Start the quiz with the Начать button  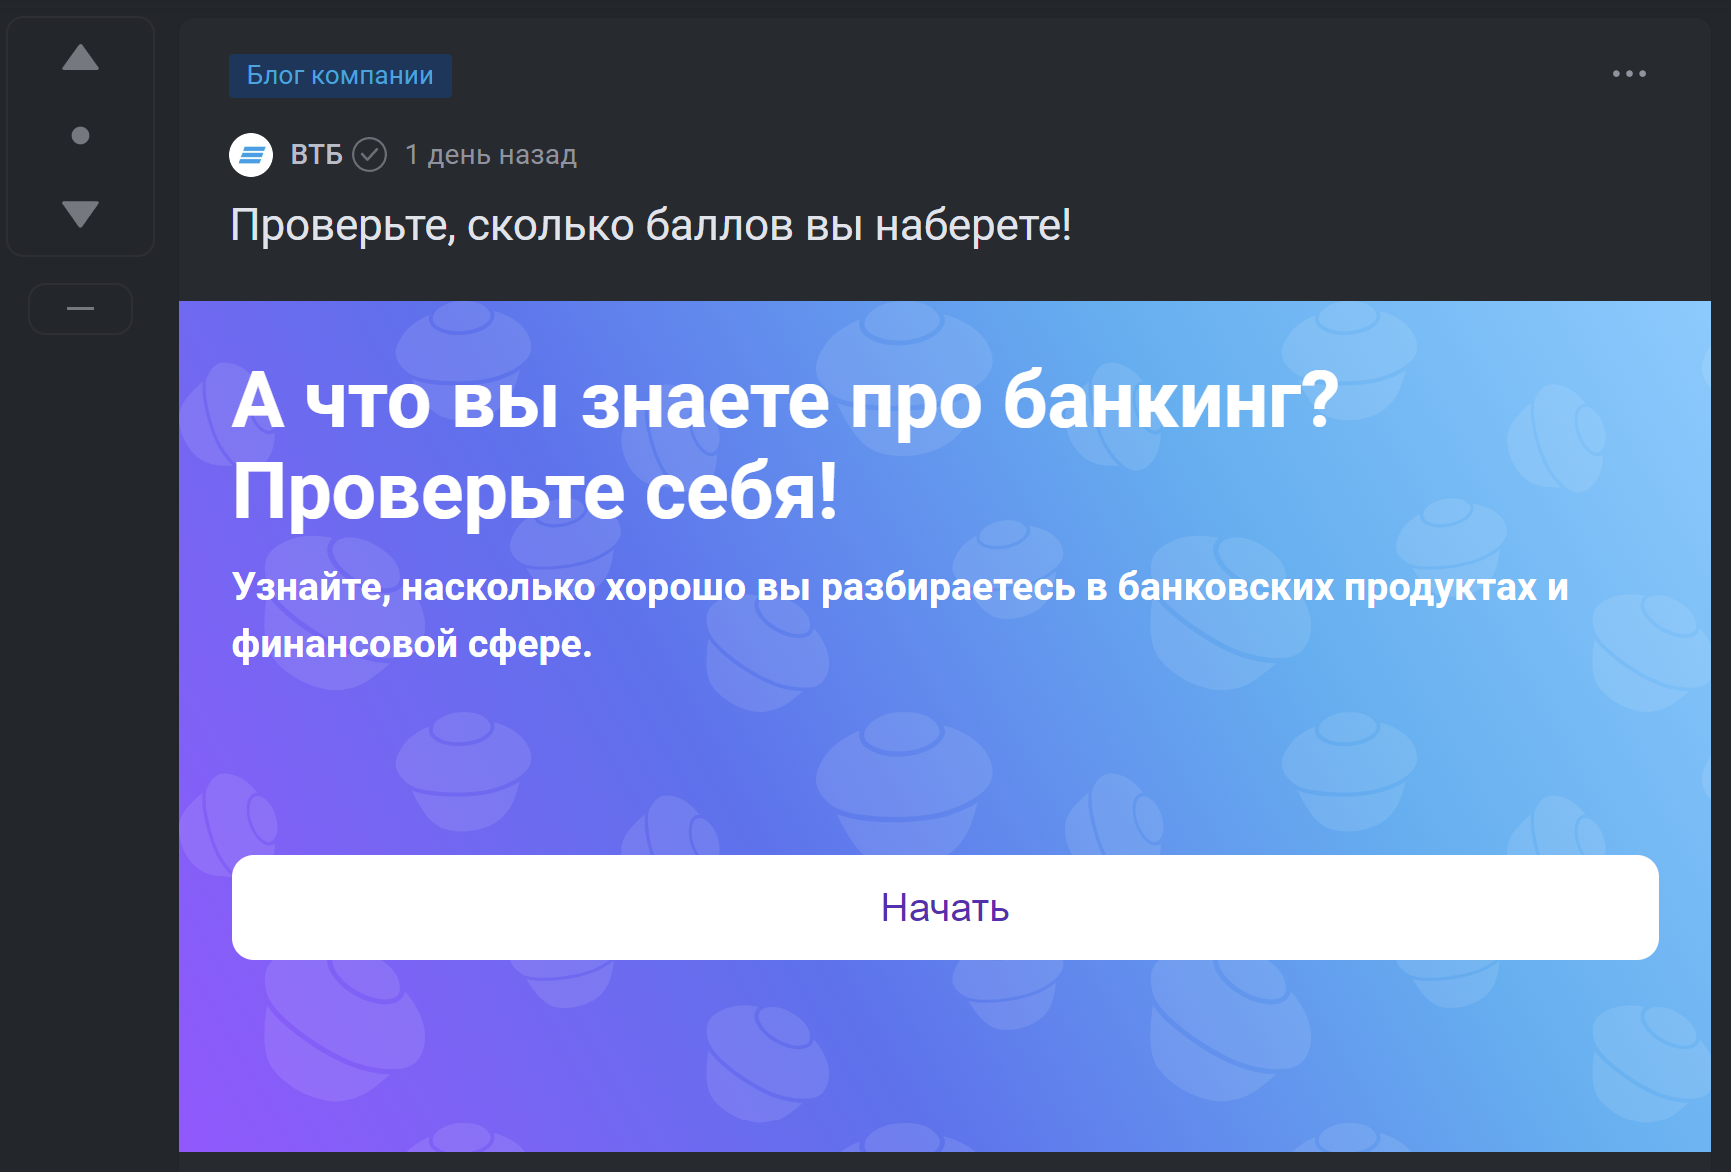pos(945,907)
